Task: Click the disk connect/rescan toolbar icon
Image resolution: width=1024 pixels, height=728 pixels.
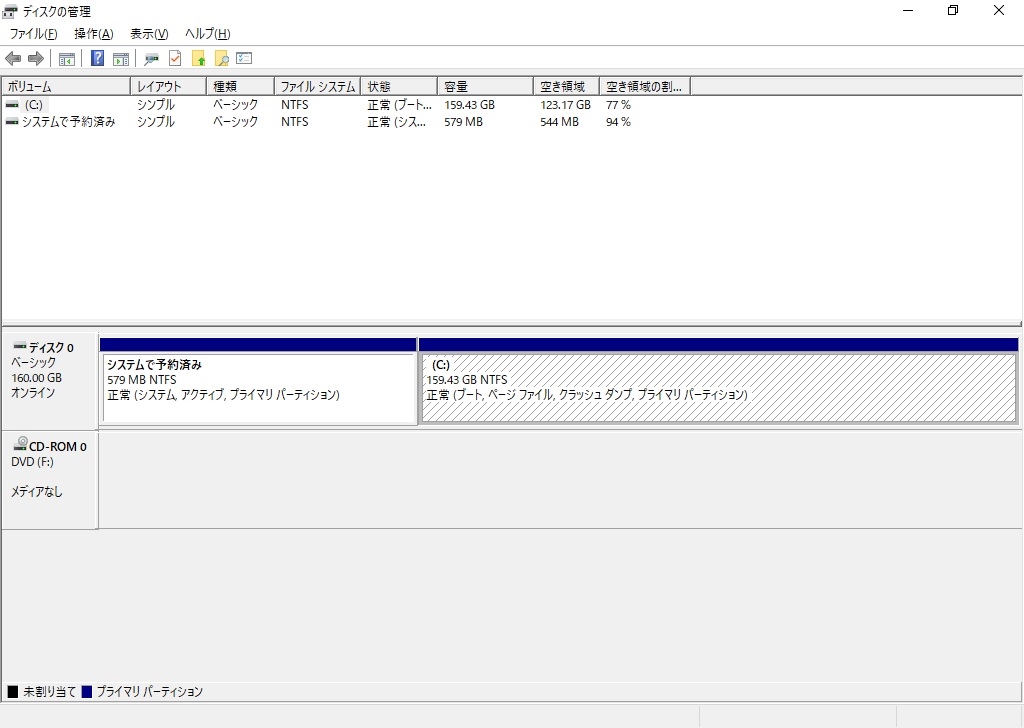Action: [152, 59]
